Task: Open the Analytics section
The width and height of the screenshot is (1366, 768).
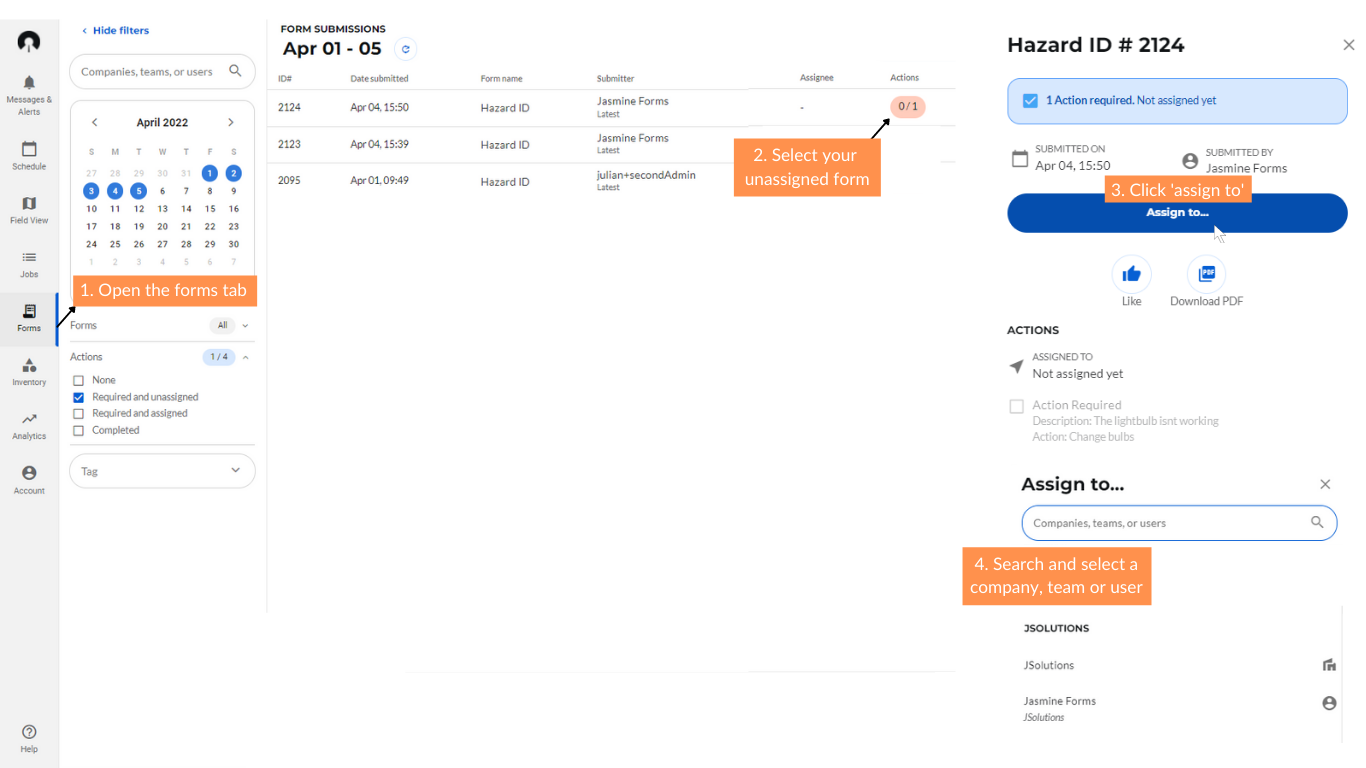Action: [29, 424]
